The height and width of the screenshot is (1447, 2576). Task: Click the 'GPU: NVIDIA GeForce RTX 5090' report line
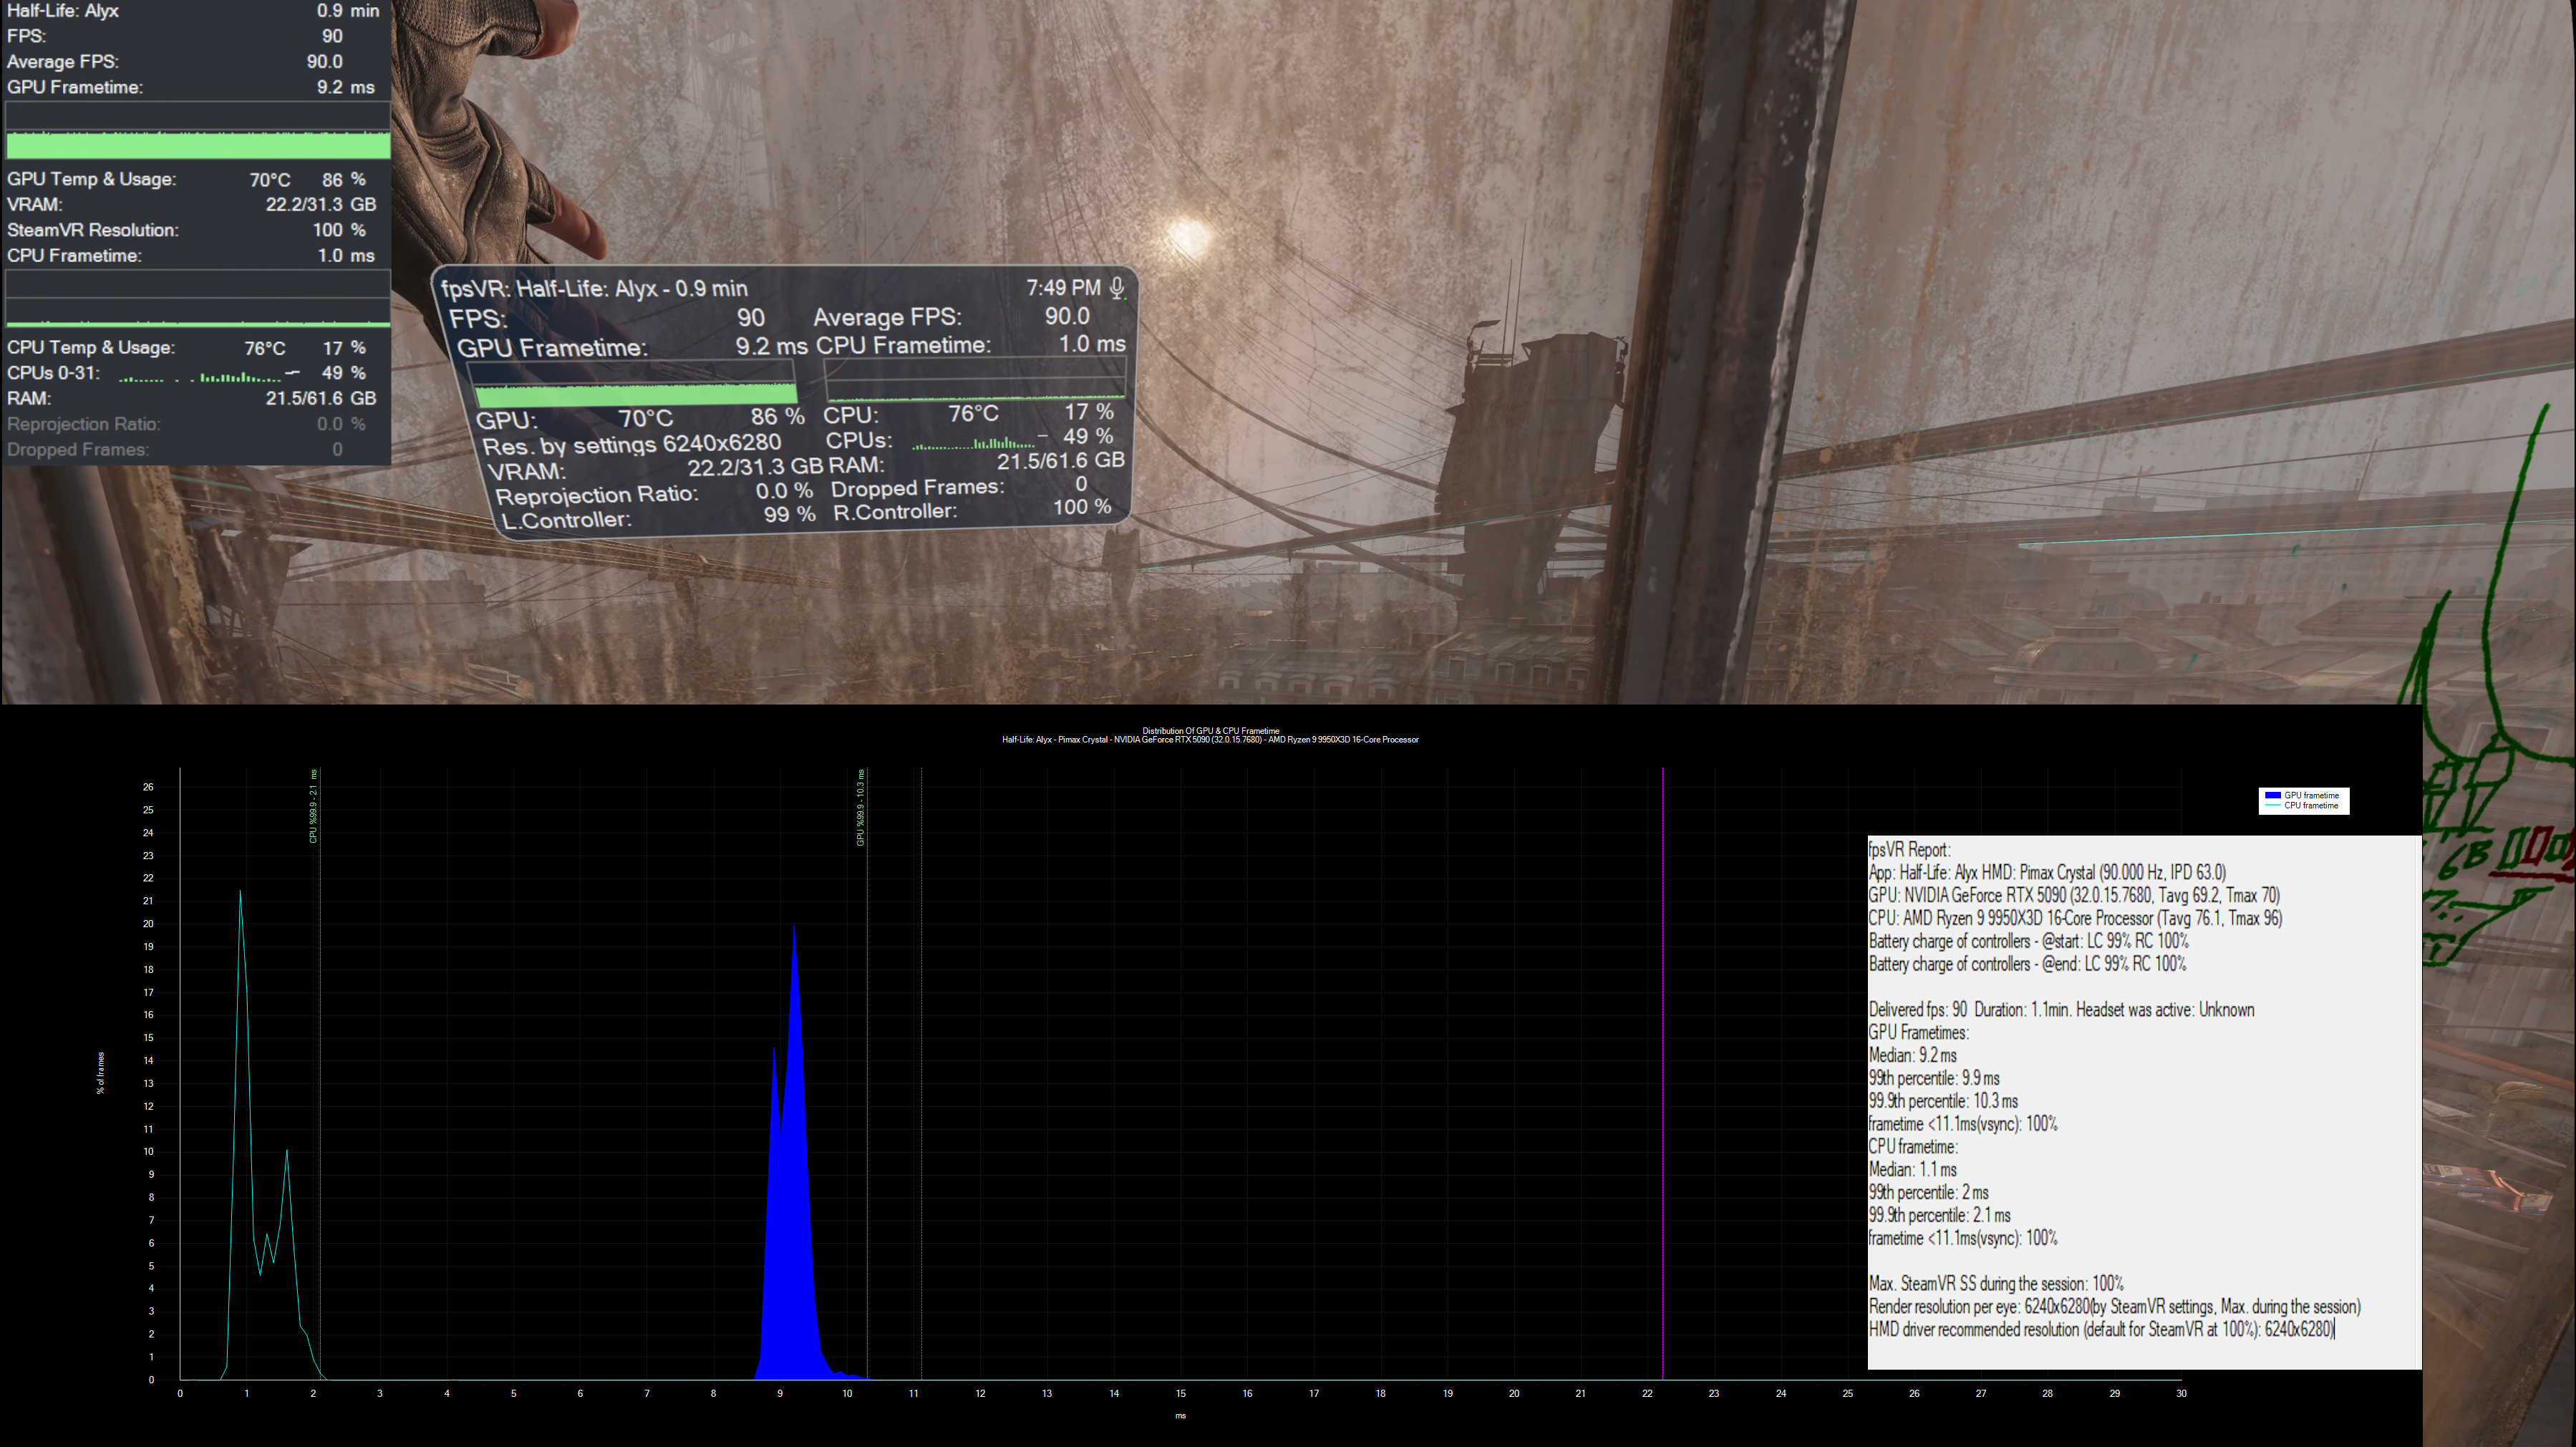[2074, 896]
